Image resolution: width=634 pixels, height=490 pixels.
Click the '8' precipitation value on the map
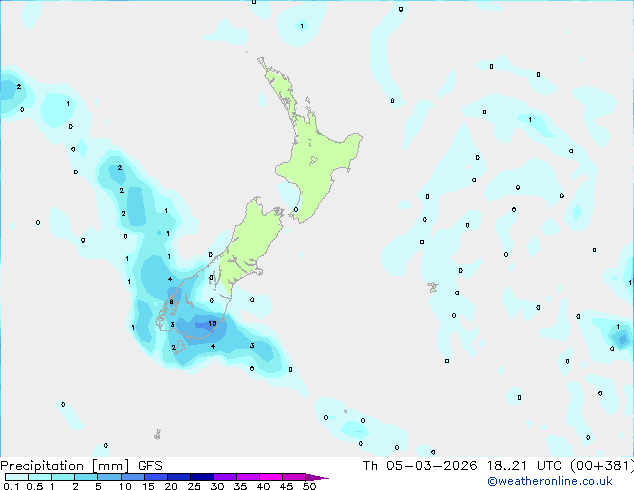point(171,302)
